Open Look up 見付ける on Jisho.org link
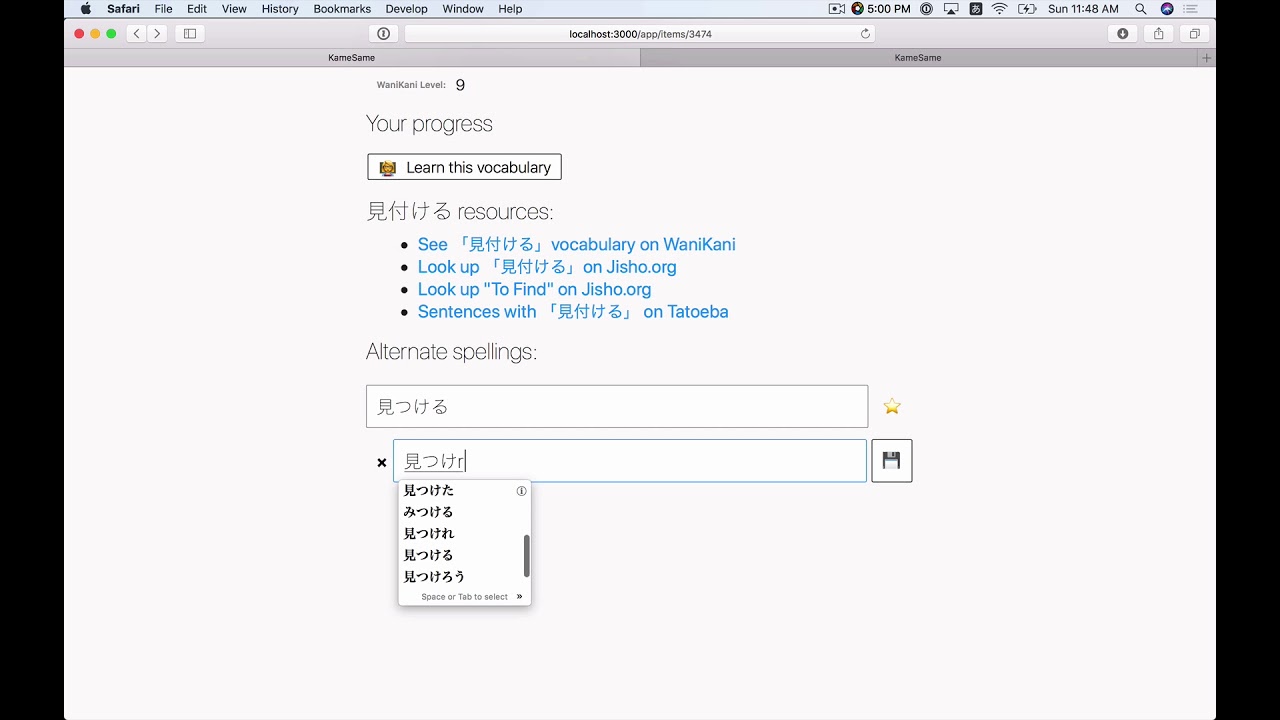This screenshot has width=1280, height=720. [547, 267]
